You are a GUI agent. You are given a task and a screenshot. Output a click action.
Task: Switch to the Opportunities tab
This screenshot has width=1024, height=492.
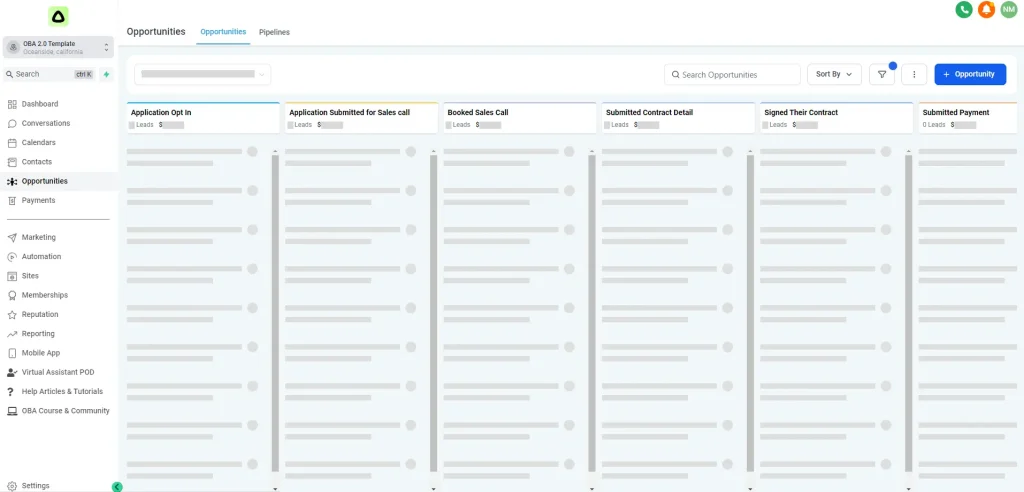223,32
